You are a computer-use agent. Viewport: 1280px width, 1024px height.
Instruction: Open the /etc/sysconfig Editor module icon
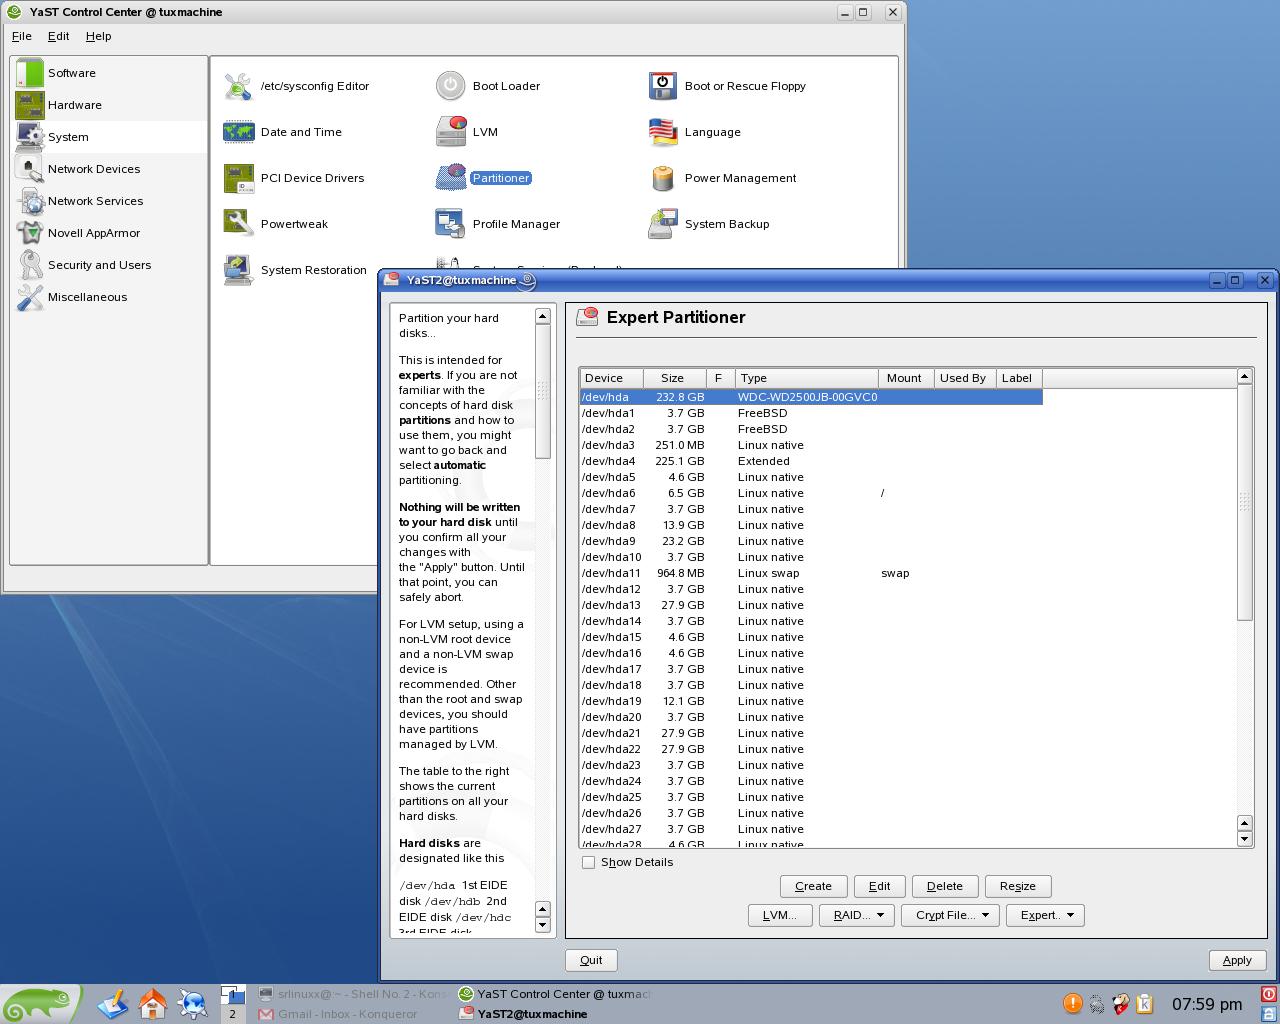click(x=238, y=86)
